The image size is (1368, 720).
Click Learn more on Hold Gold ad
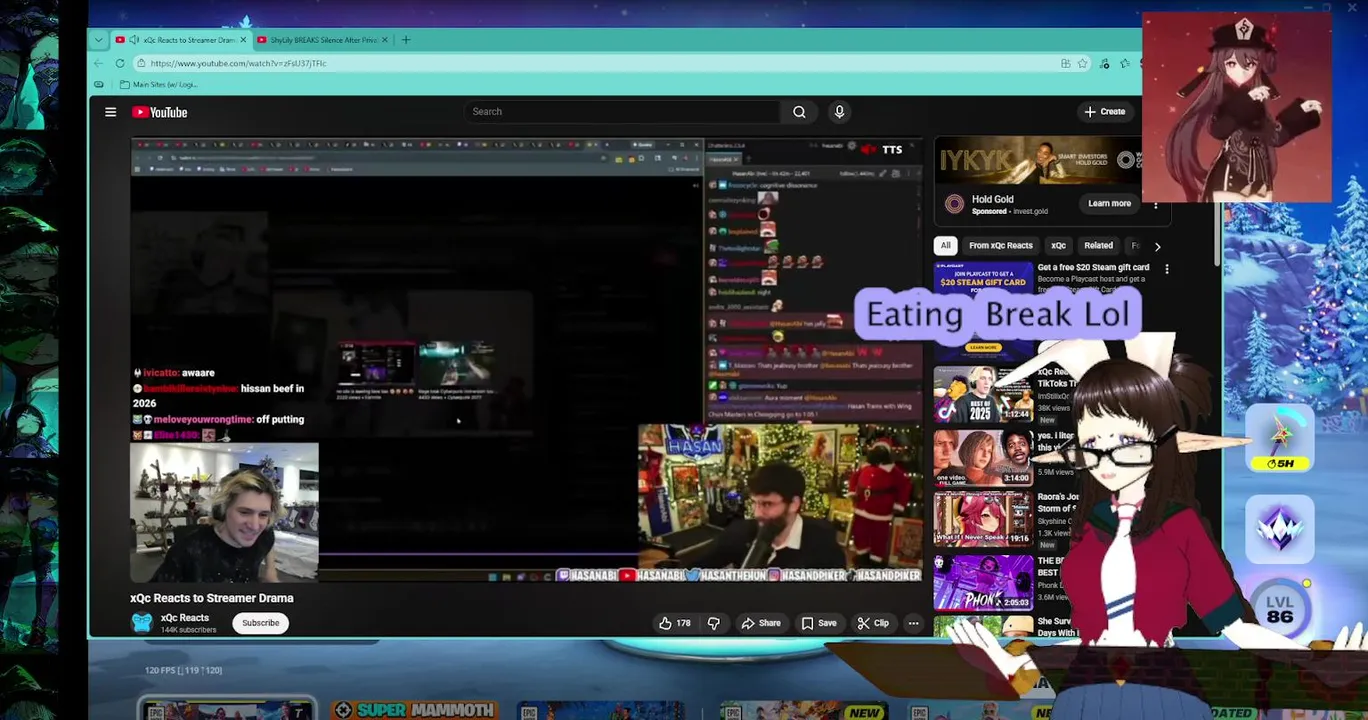1109,203
